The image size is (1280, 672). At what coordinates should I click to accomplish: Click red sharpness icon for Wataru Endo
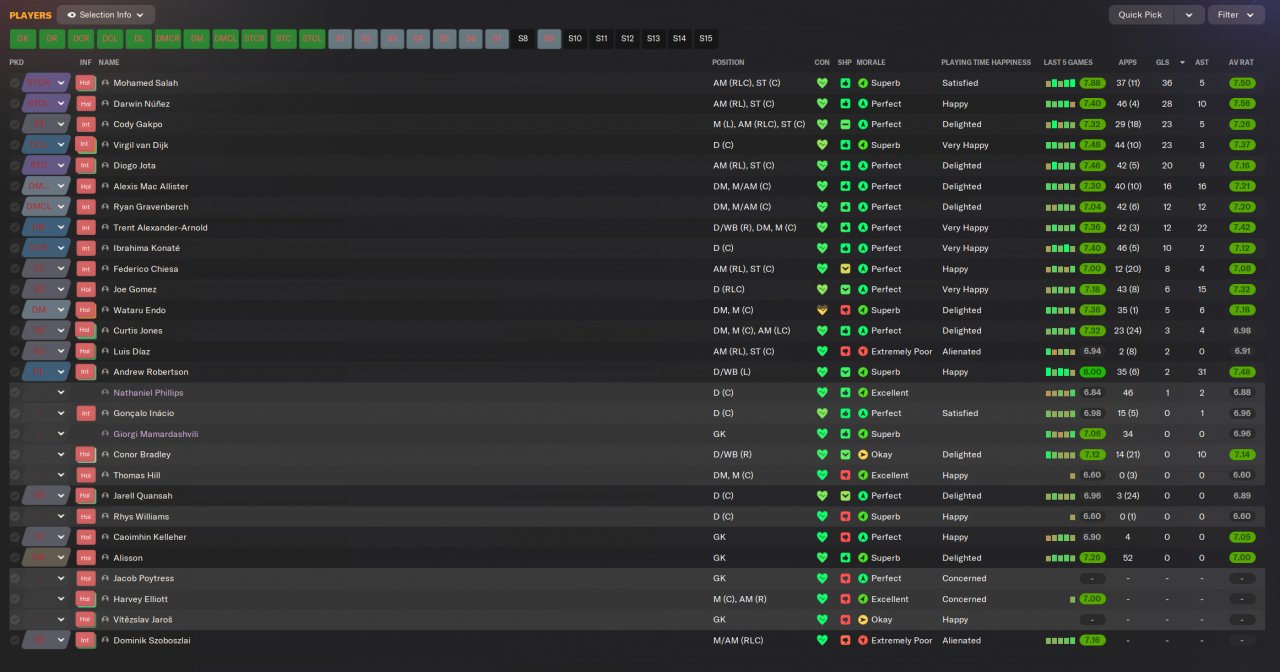845,310
